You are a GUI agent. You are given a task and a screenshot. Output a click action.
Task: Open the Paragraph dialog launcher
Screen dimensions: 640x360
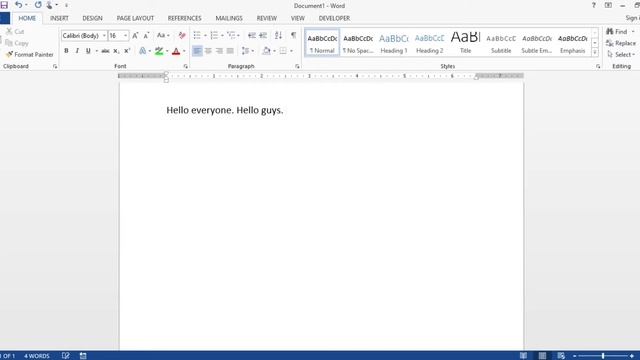(x=297, y=66)
